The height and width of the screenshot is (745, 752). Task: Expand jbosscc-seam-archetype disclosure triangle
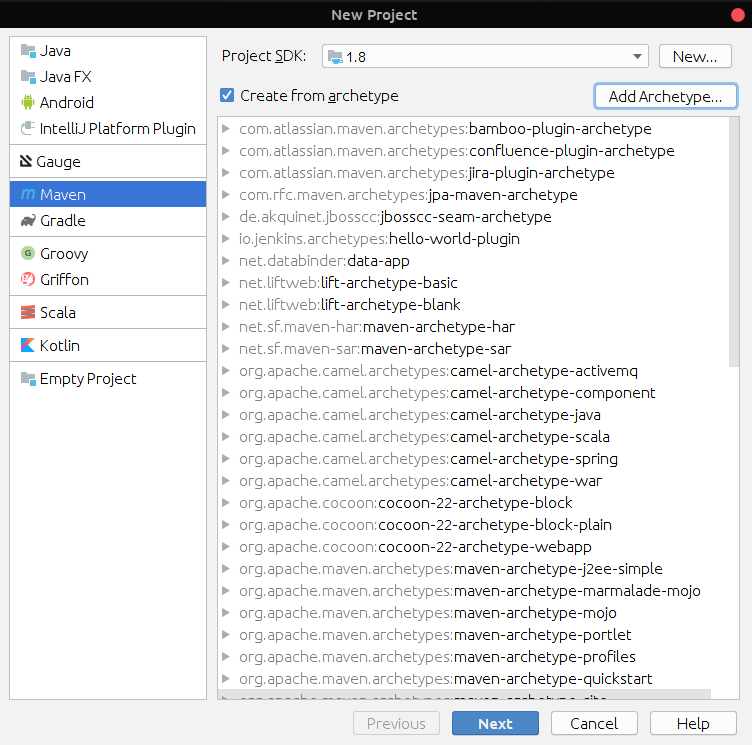click(x=225, y=217)
